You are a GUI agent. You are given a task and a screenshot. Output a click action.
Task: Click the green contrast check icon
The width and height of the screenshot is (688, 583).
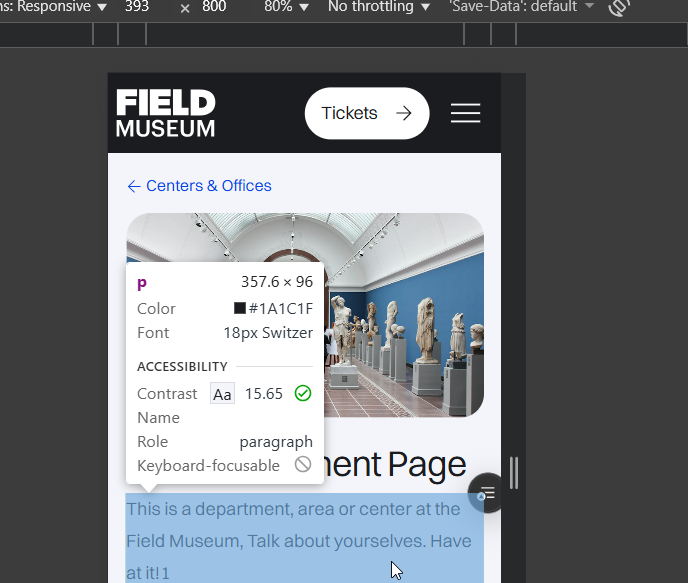tap(303, 394)
